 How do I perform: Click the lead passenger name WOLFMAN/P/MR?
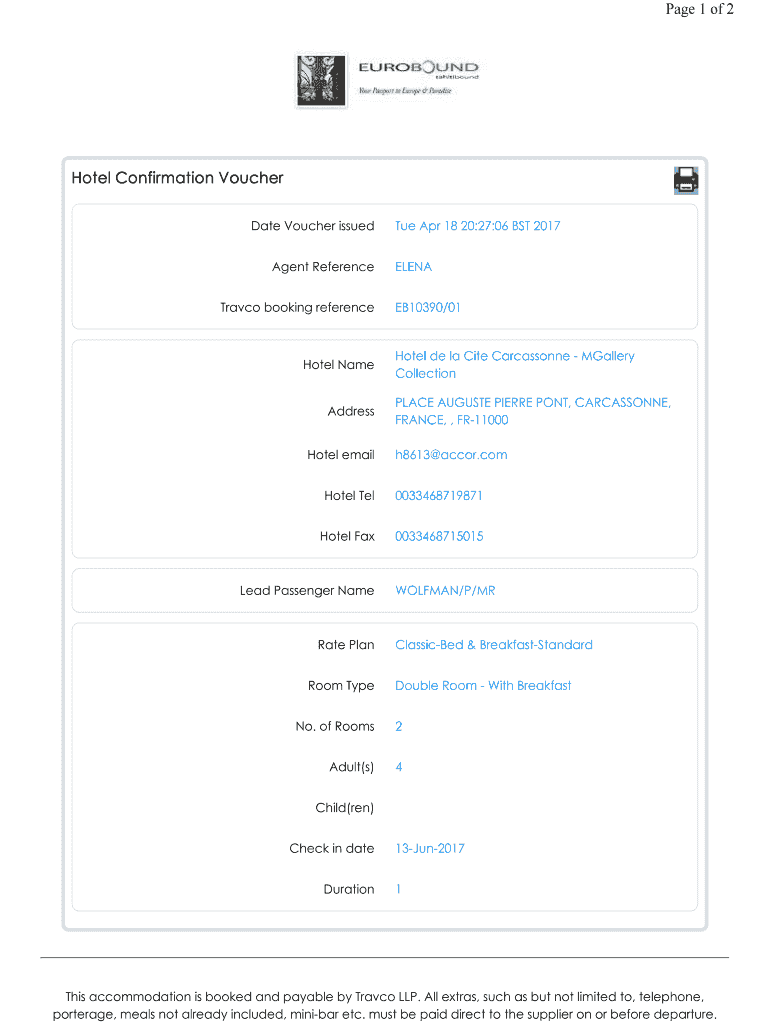(445, 591)
